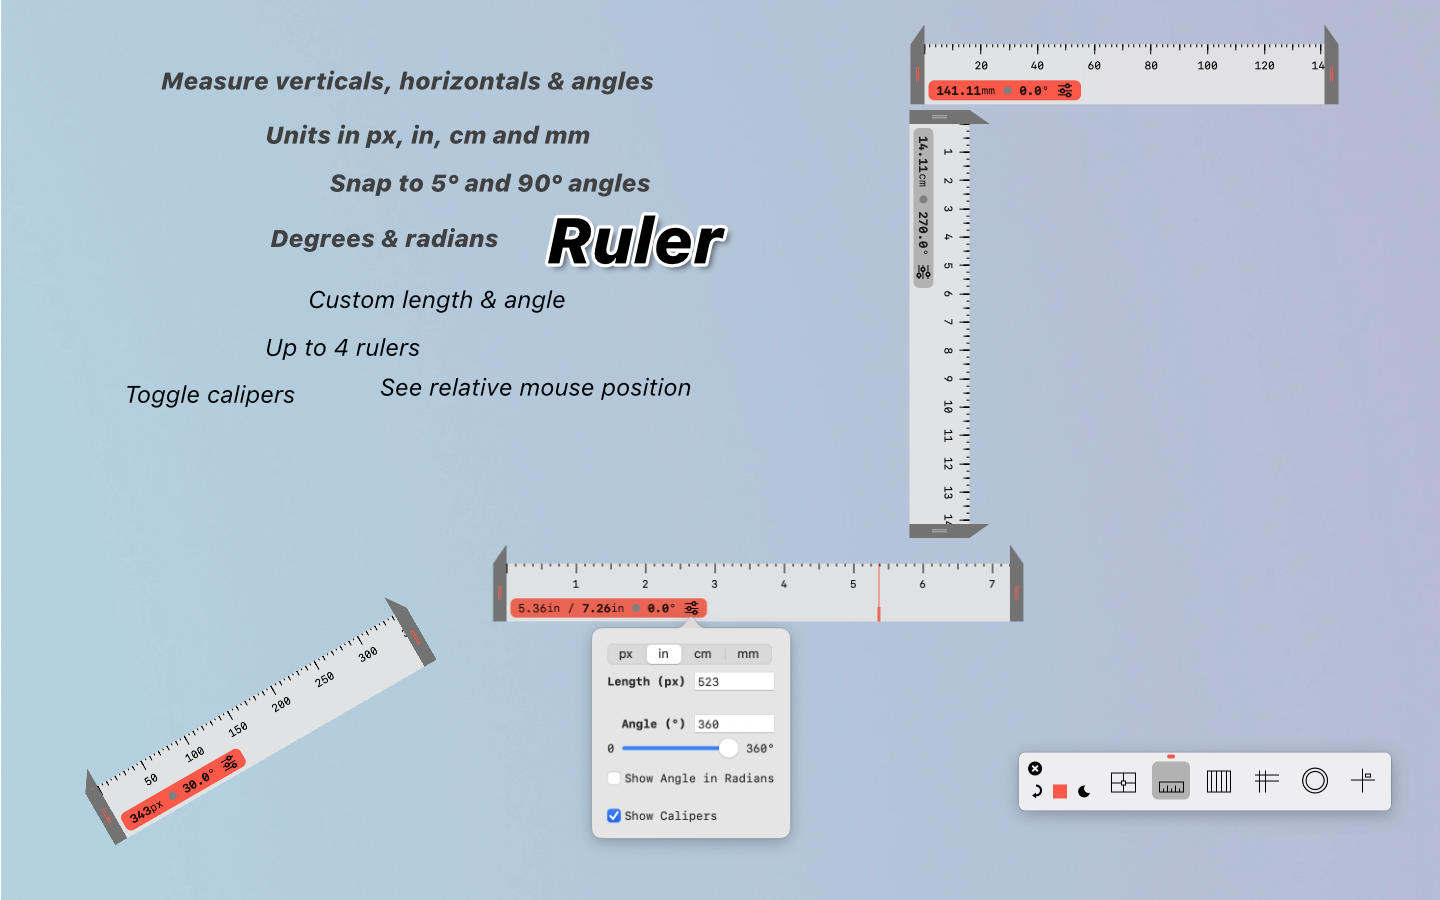The width and height of the screenshot is (1440, 900).
Task: Close the floating tools palette
Action: [1035, 768]
